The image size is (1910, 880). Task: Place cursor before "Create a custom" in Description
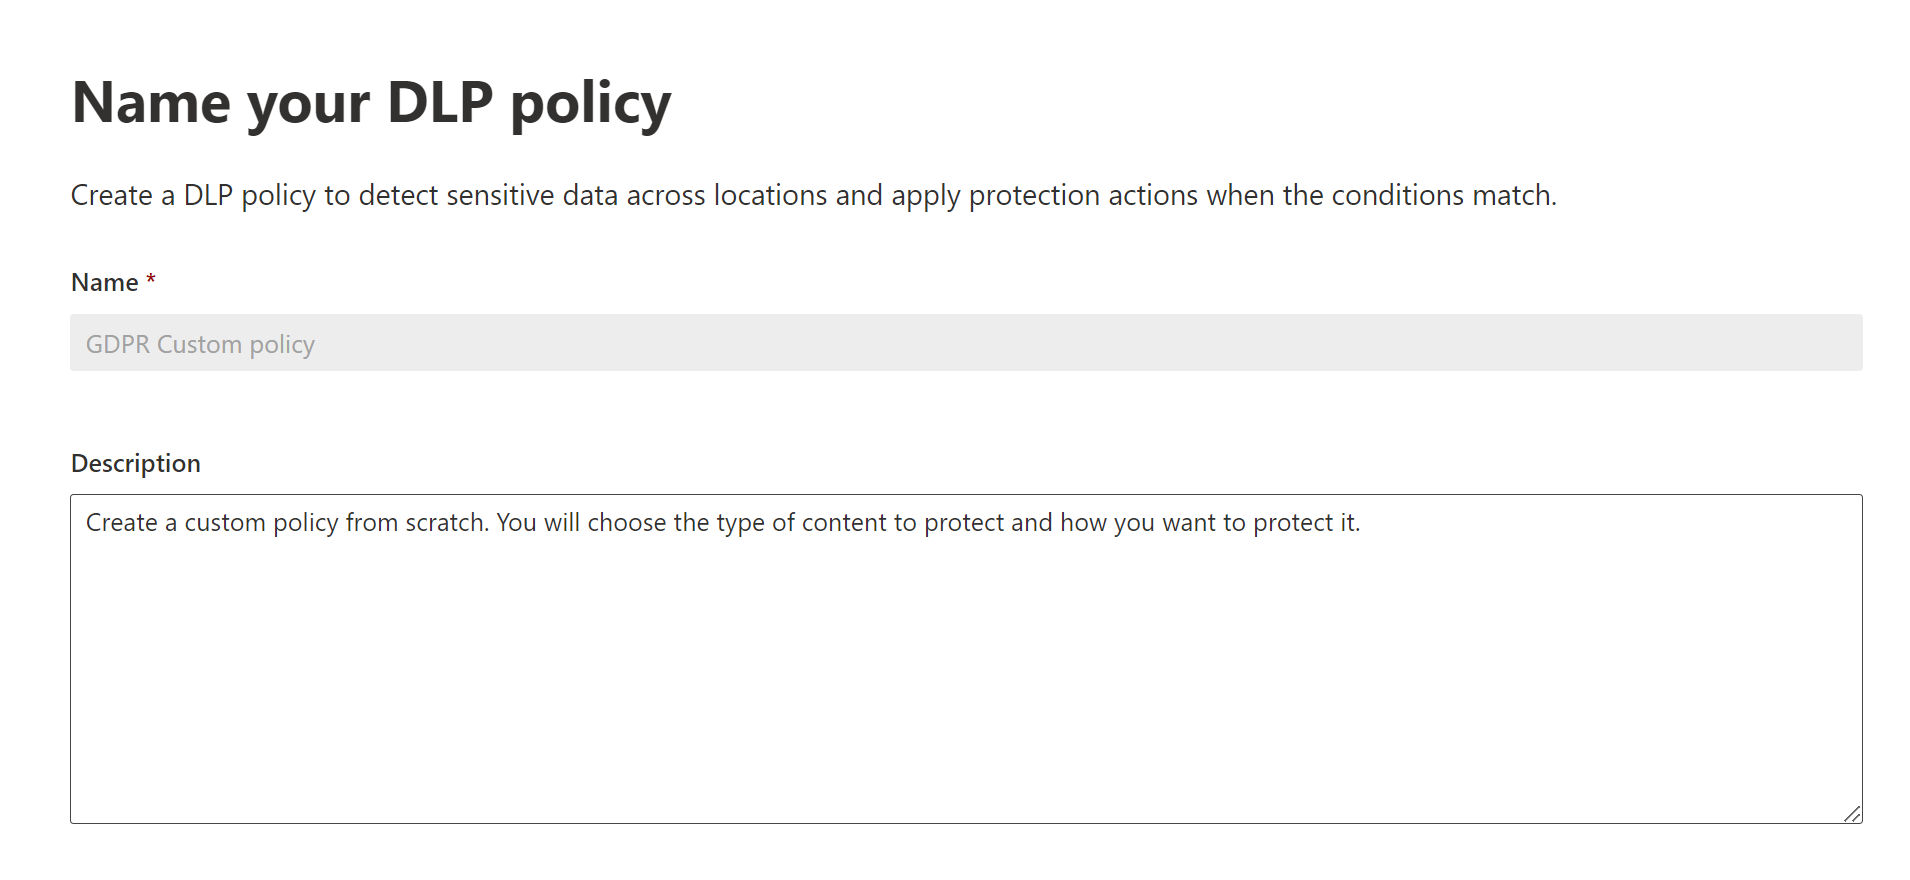87,523
